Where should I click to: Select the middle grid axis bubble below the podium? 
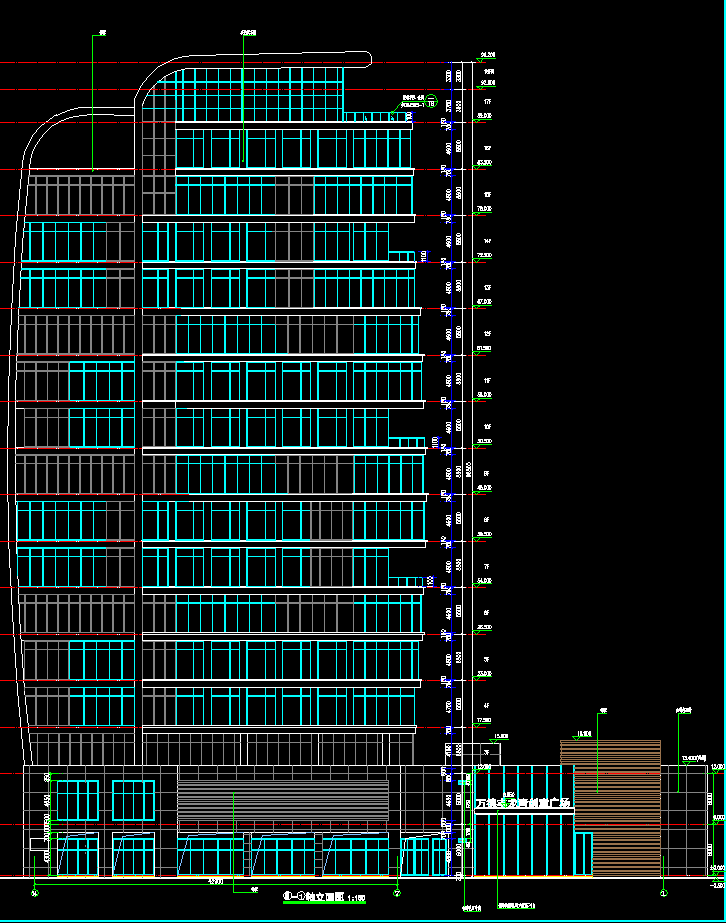(x=397, y=893)
